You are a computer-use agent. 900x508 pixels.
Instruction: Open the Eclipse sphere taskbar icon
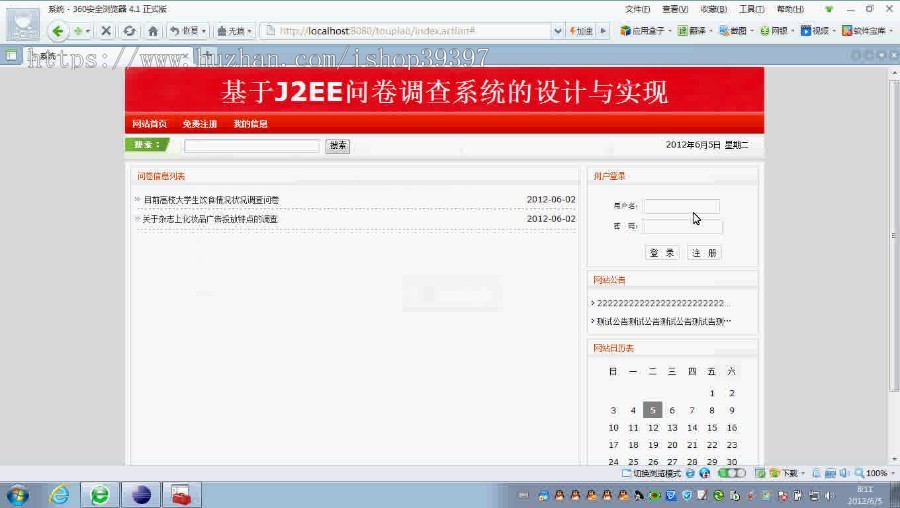point(141,495)
